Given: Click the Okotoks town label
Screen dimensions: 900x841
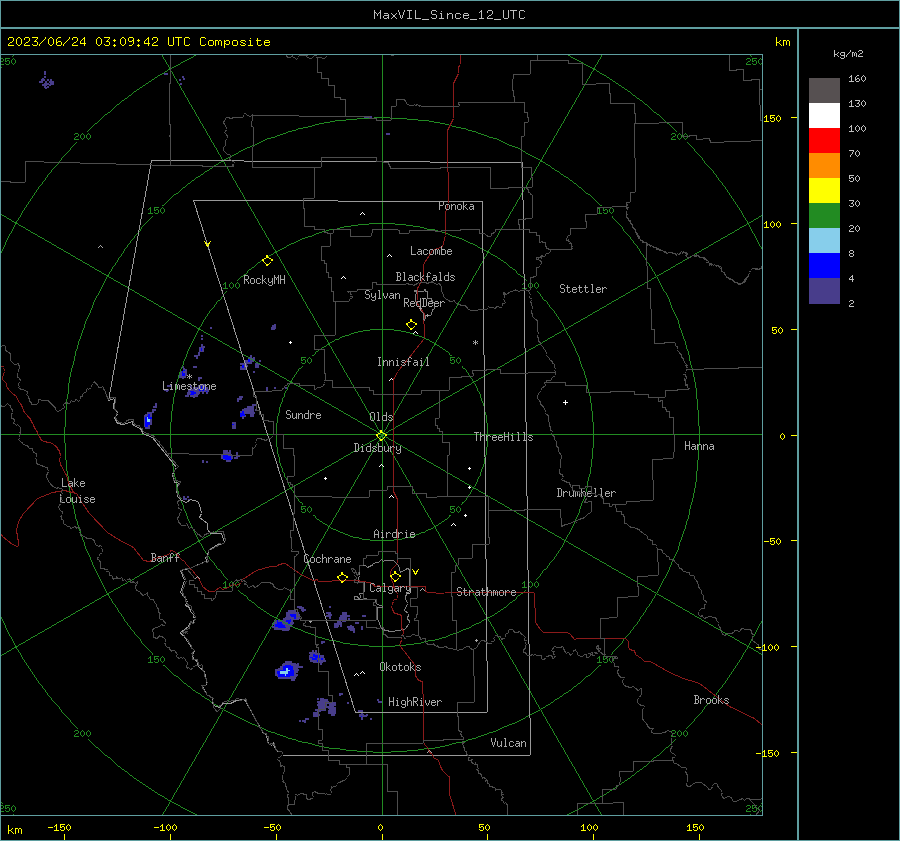Looking at the screenshot, I should point(400,667).
